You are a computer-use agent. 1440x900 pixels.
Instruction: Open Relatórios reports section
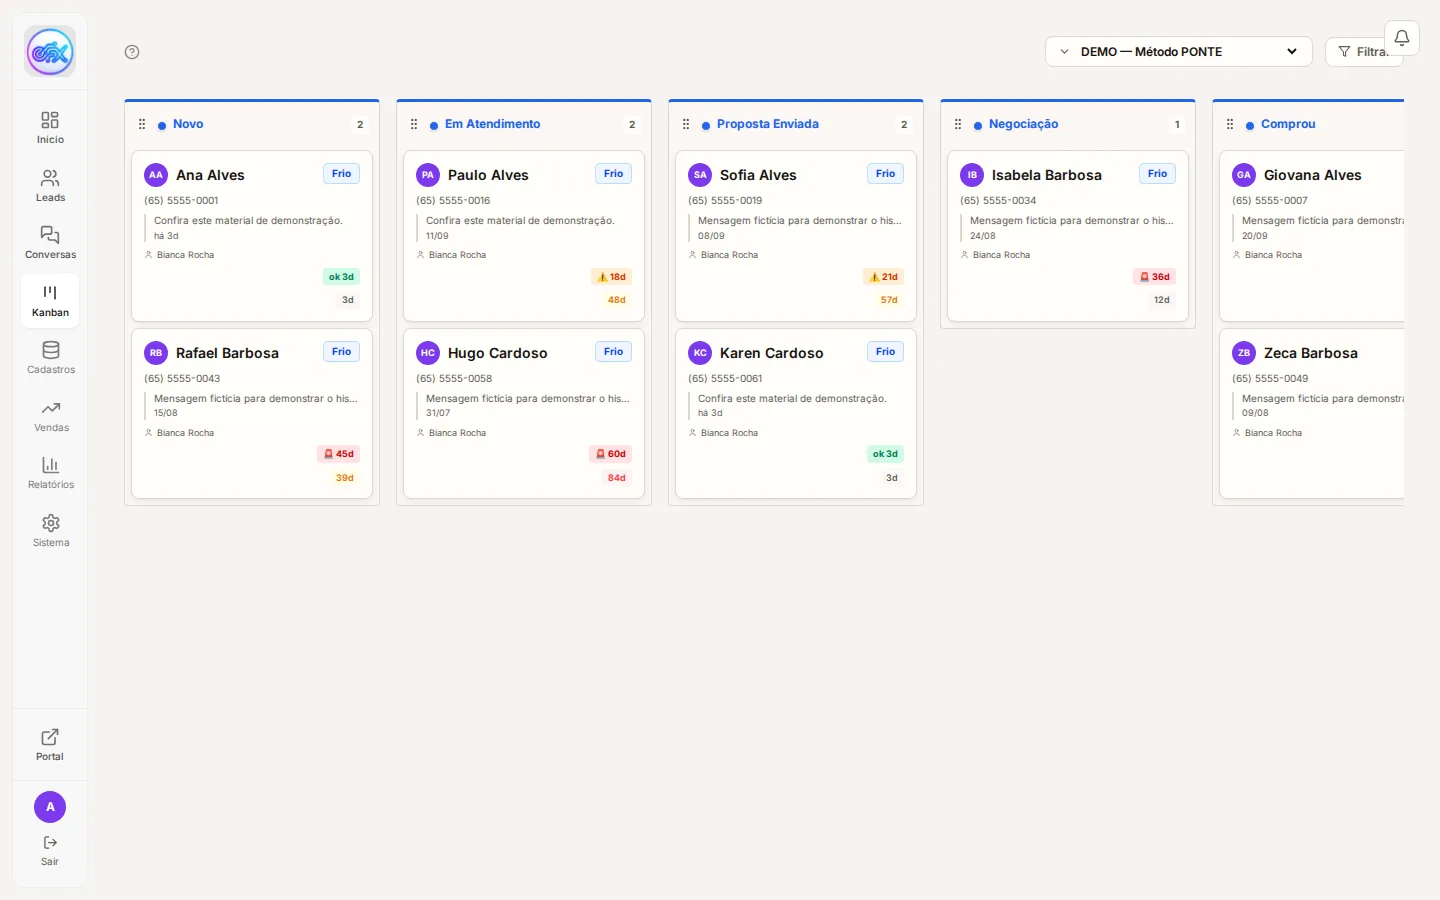tap(50, 473)
